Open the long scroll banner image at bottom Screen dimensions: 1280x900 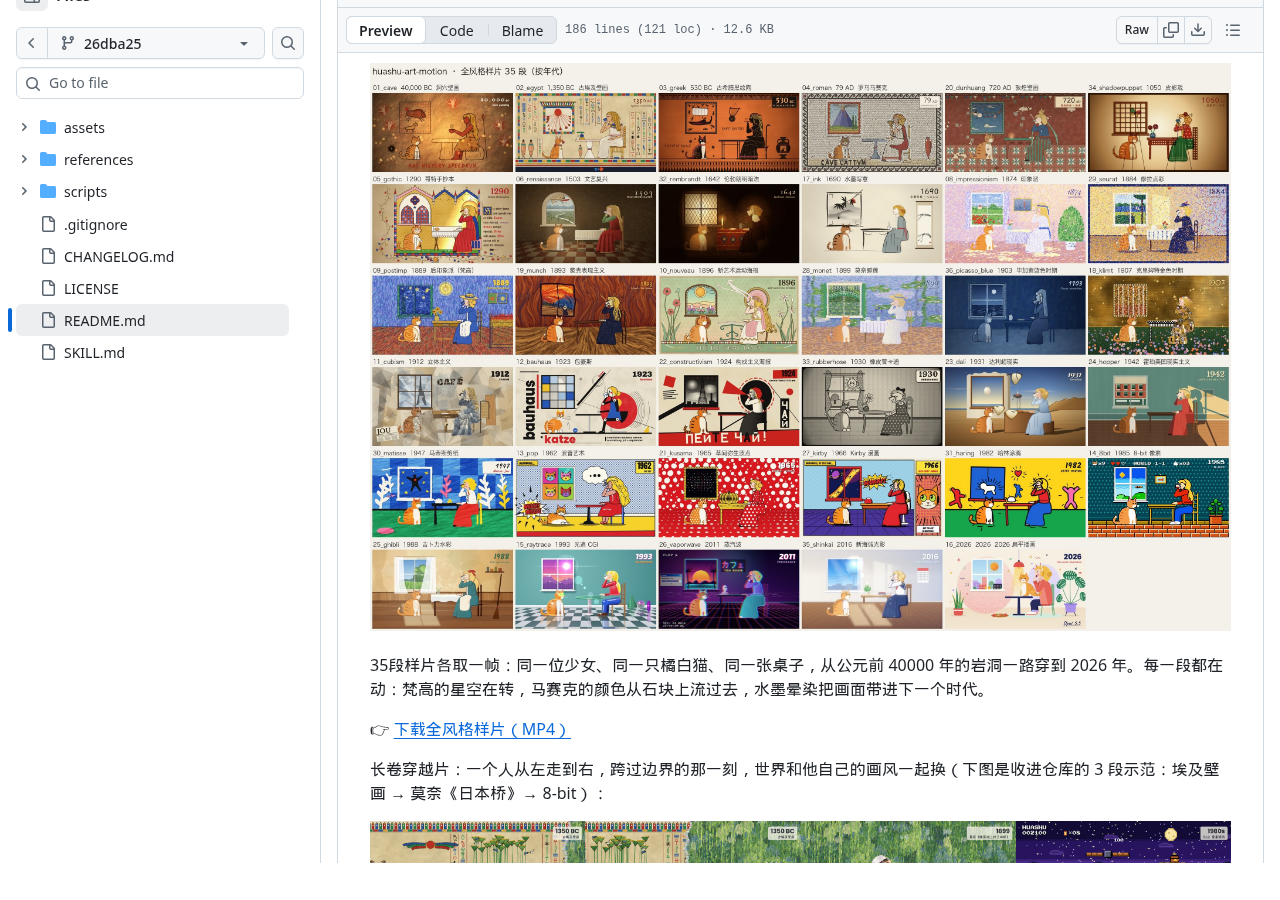[x=800, y=842]
